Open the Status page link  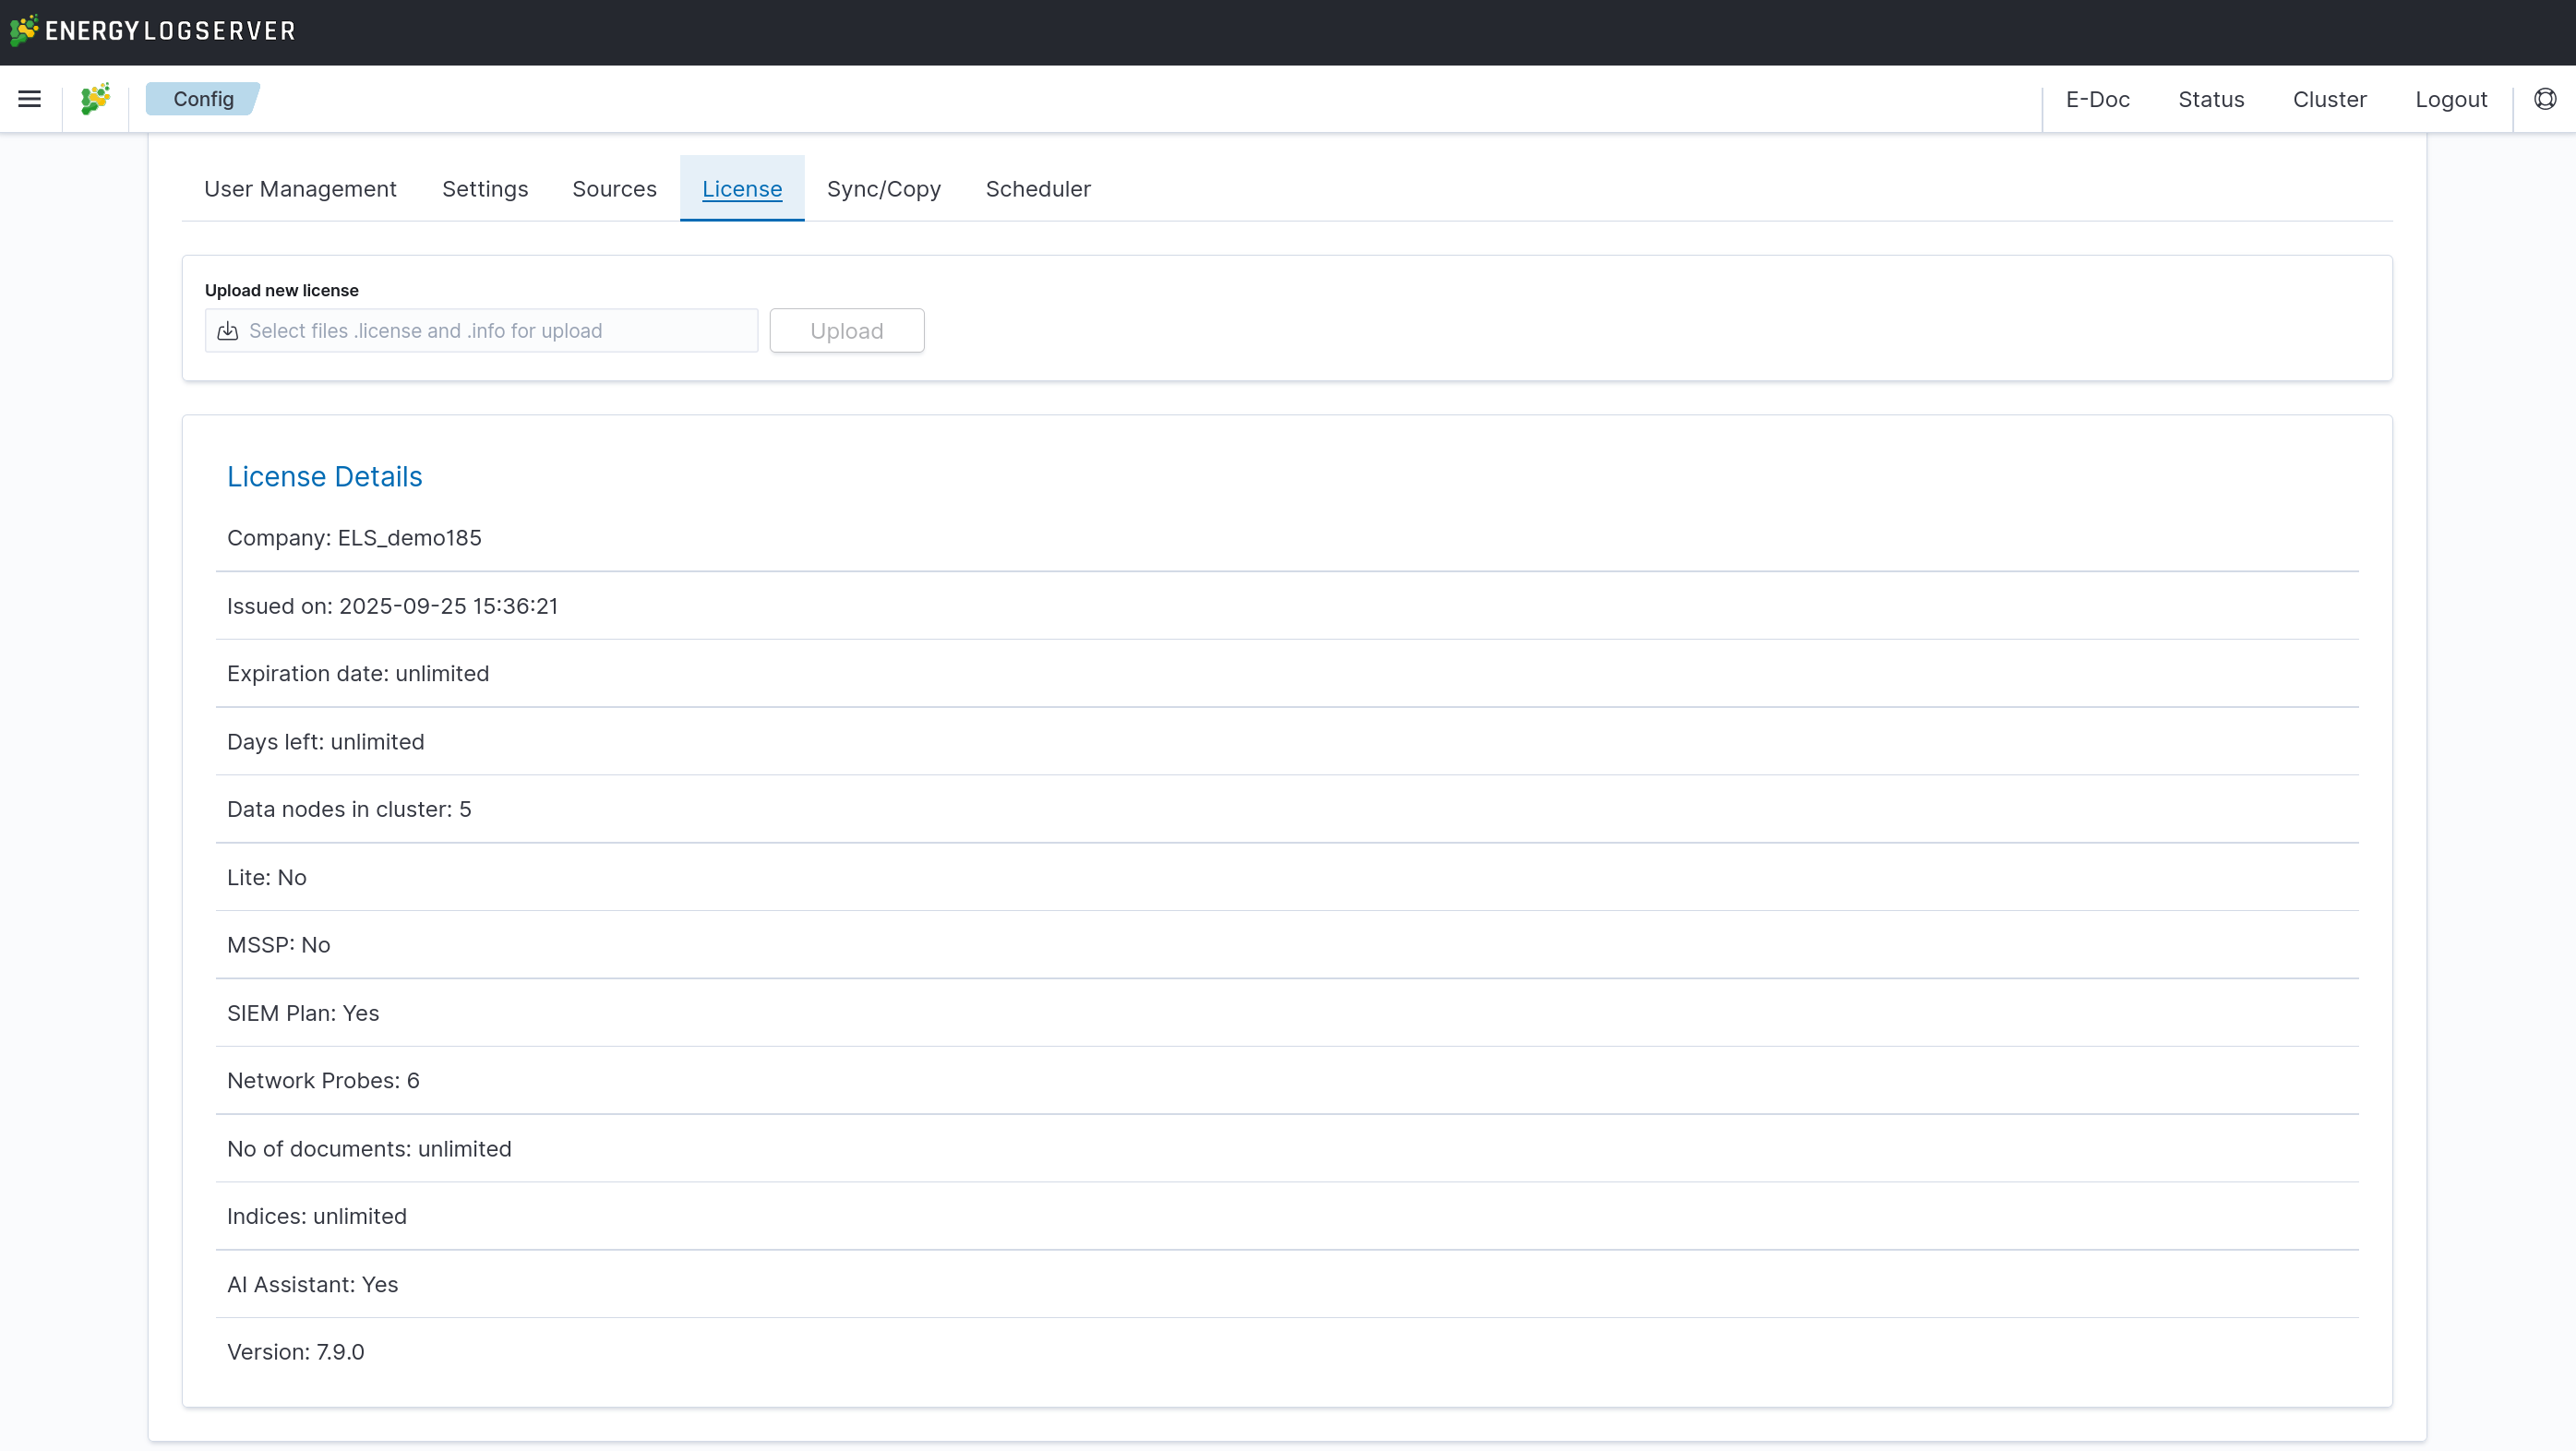coord(2211,99)
